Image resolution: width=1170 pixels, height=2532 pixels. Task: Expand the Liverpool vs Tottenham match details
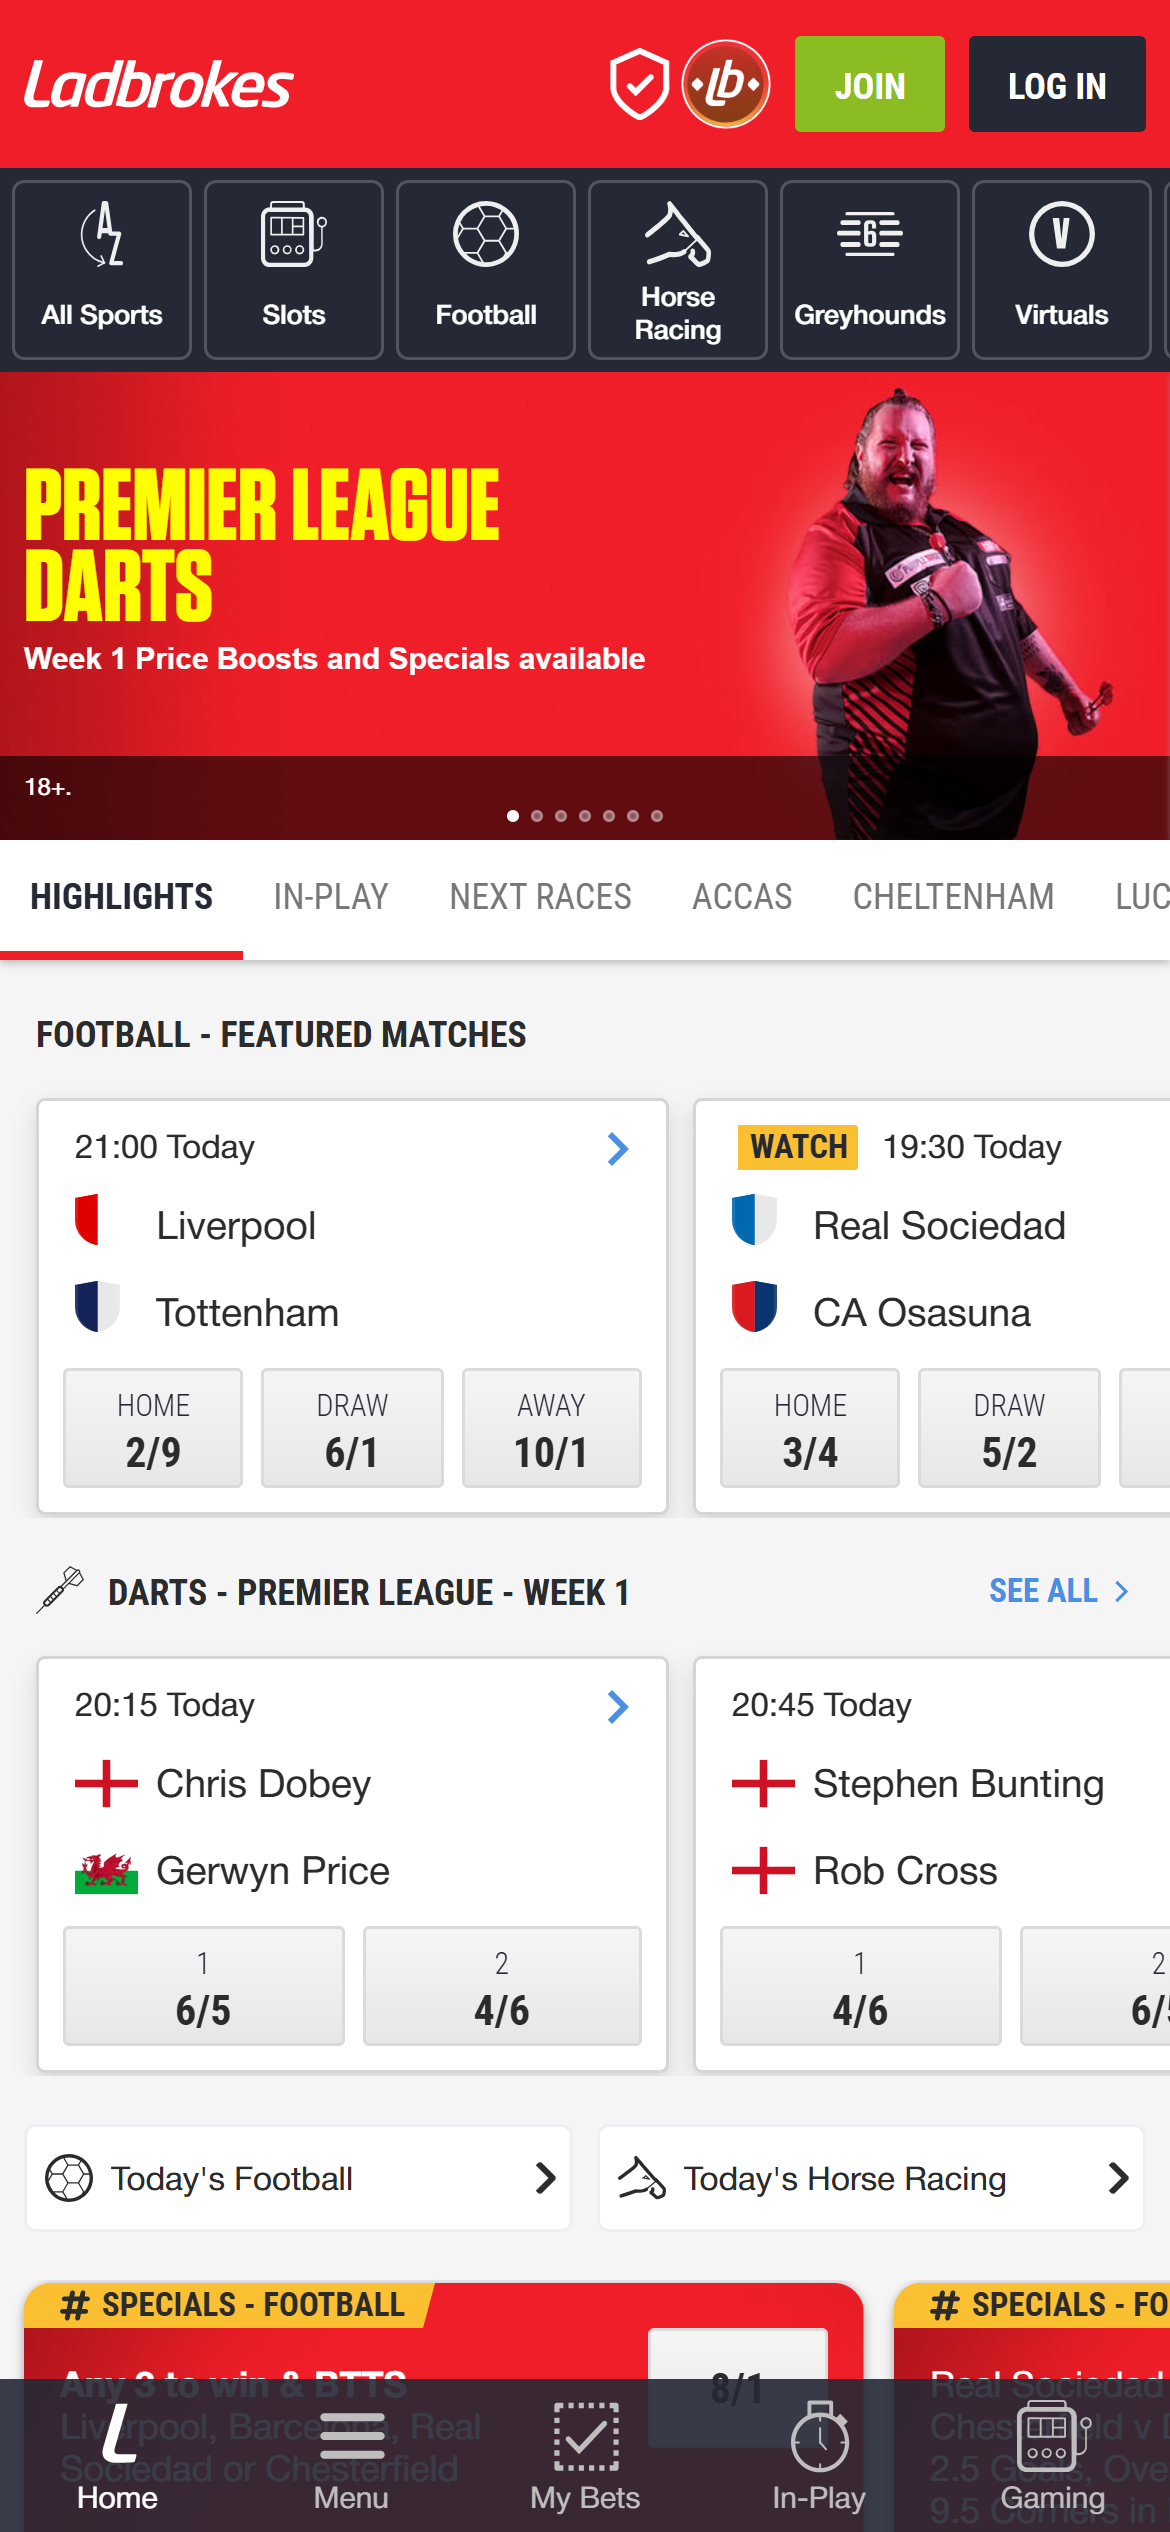click(x=618, y=1150)
